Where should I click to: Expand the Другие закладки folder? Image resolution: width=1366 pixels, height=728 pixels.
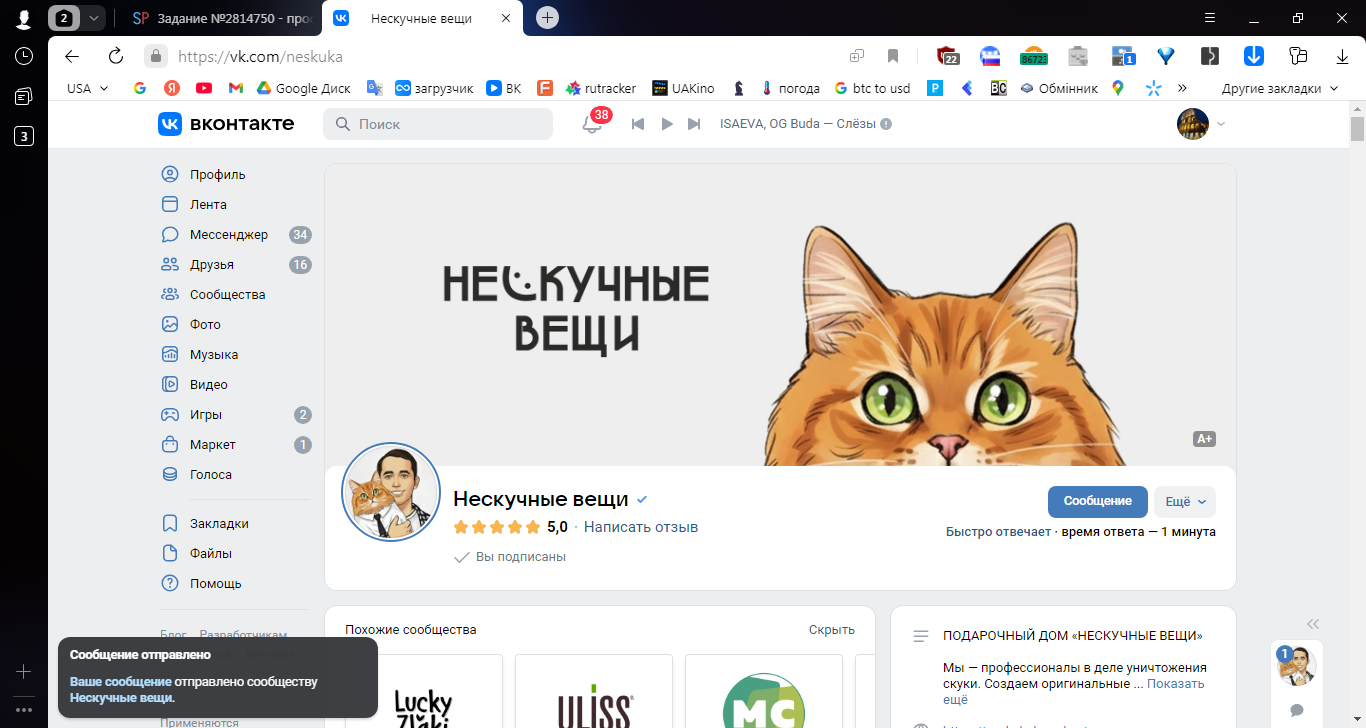click(x=1280, y=88)
